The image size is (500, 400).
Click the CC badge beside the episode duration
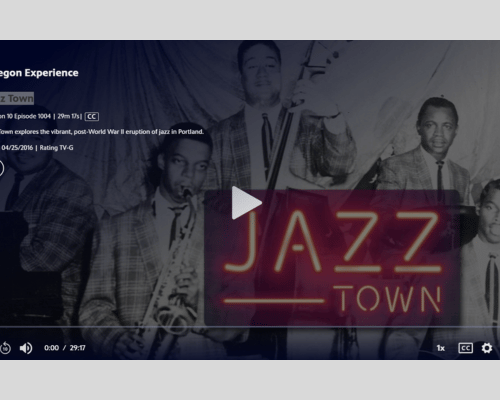[92, 116]
